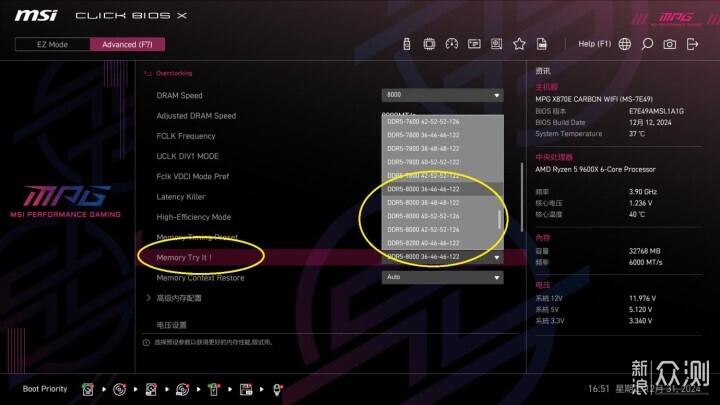Expand 高级内存配置 submenu
The image size is (720, 405).
[x=179, y=298]
